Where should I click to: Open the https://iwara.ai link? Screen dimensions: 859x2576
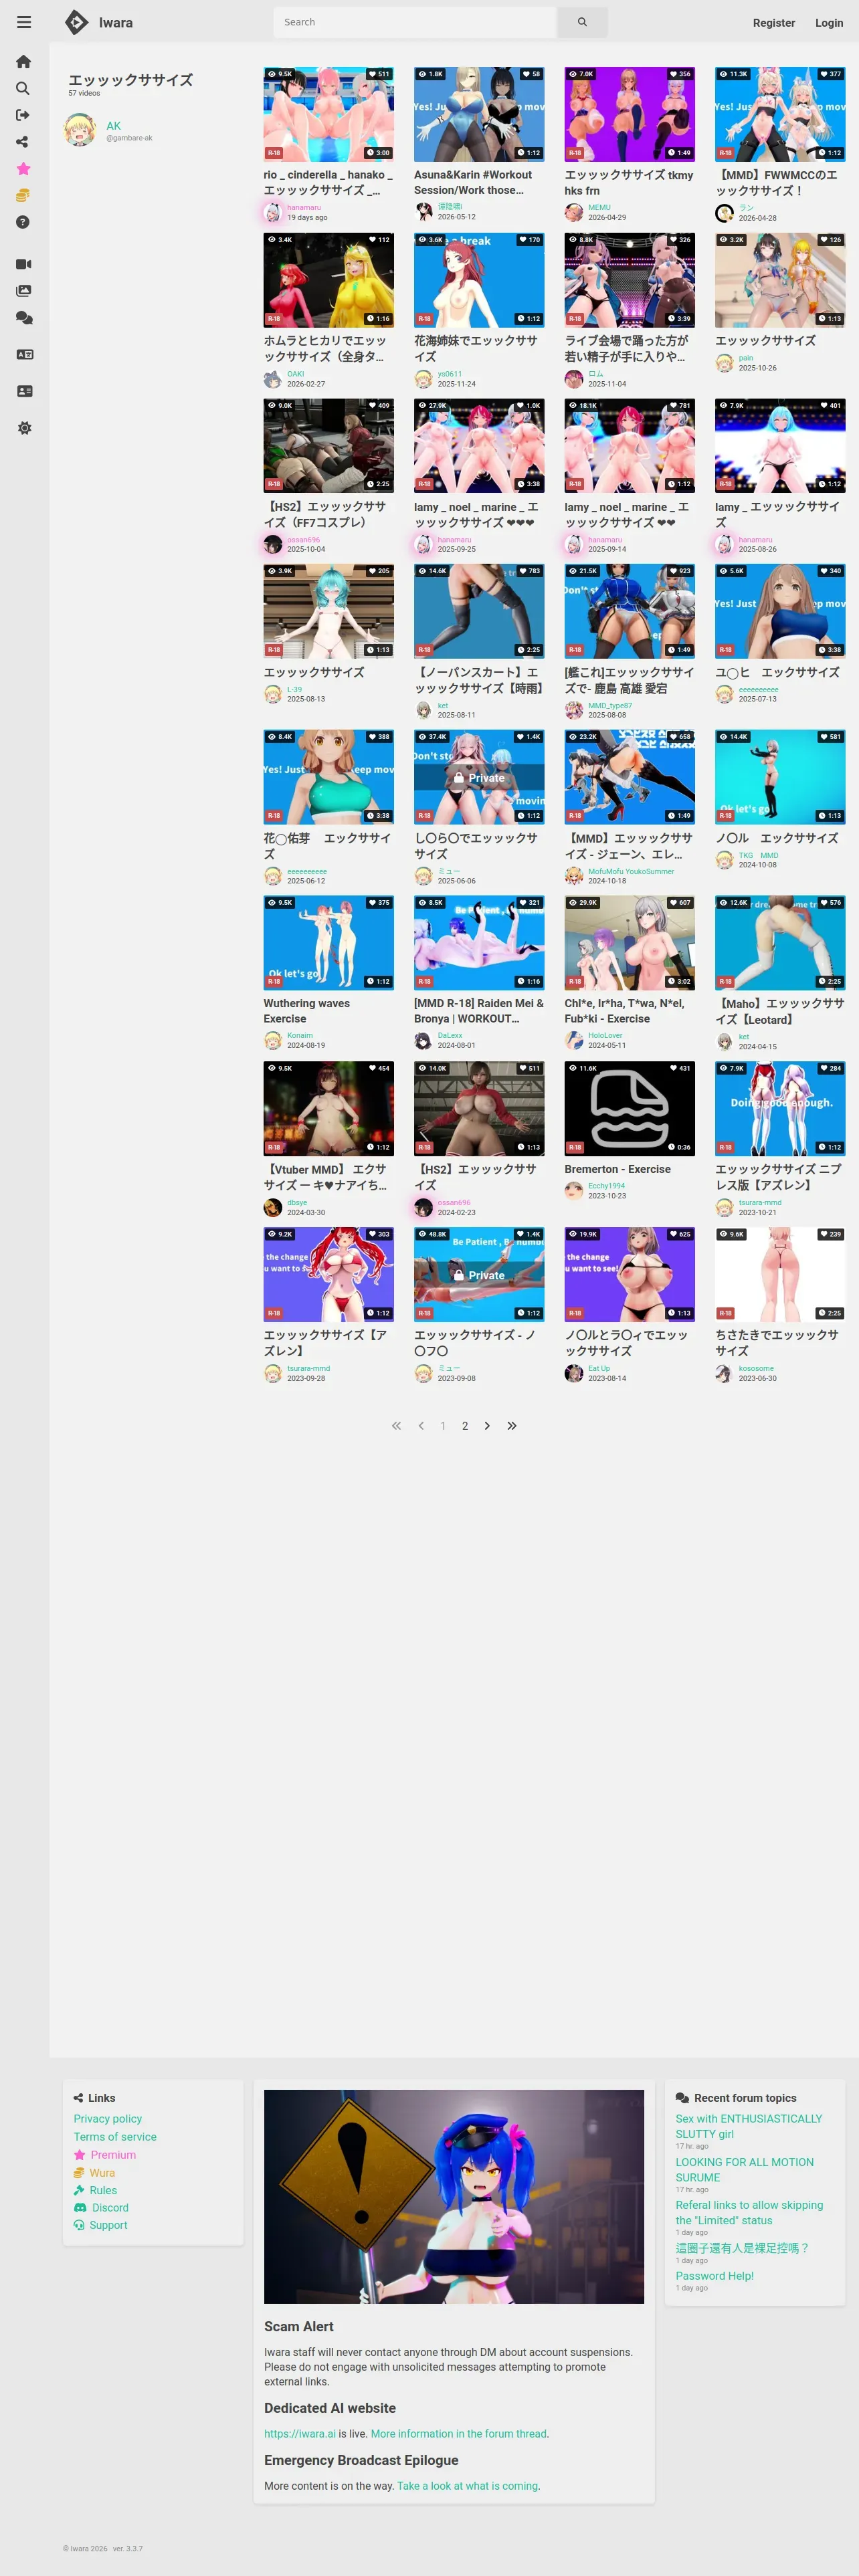pyautogui.click(x=300, y=2434)
